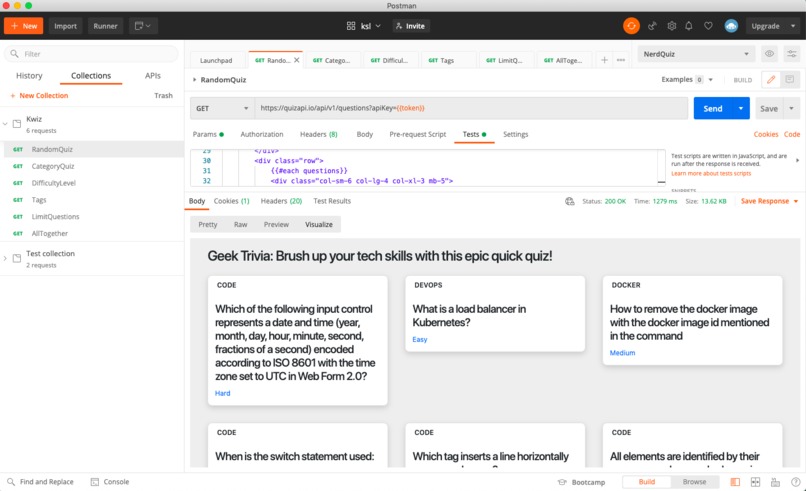This screenshot has width=806, height=491.
Task: Switch to Browse mode
Action: coord(694,482)
